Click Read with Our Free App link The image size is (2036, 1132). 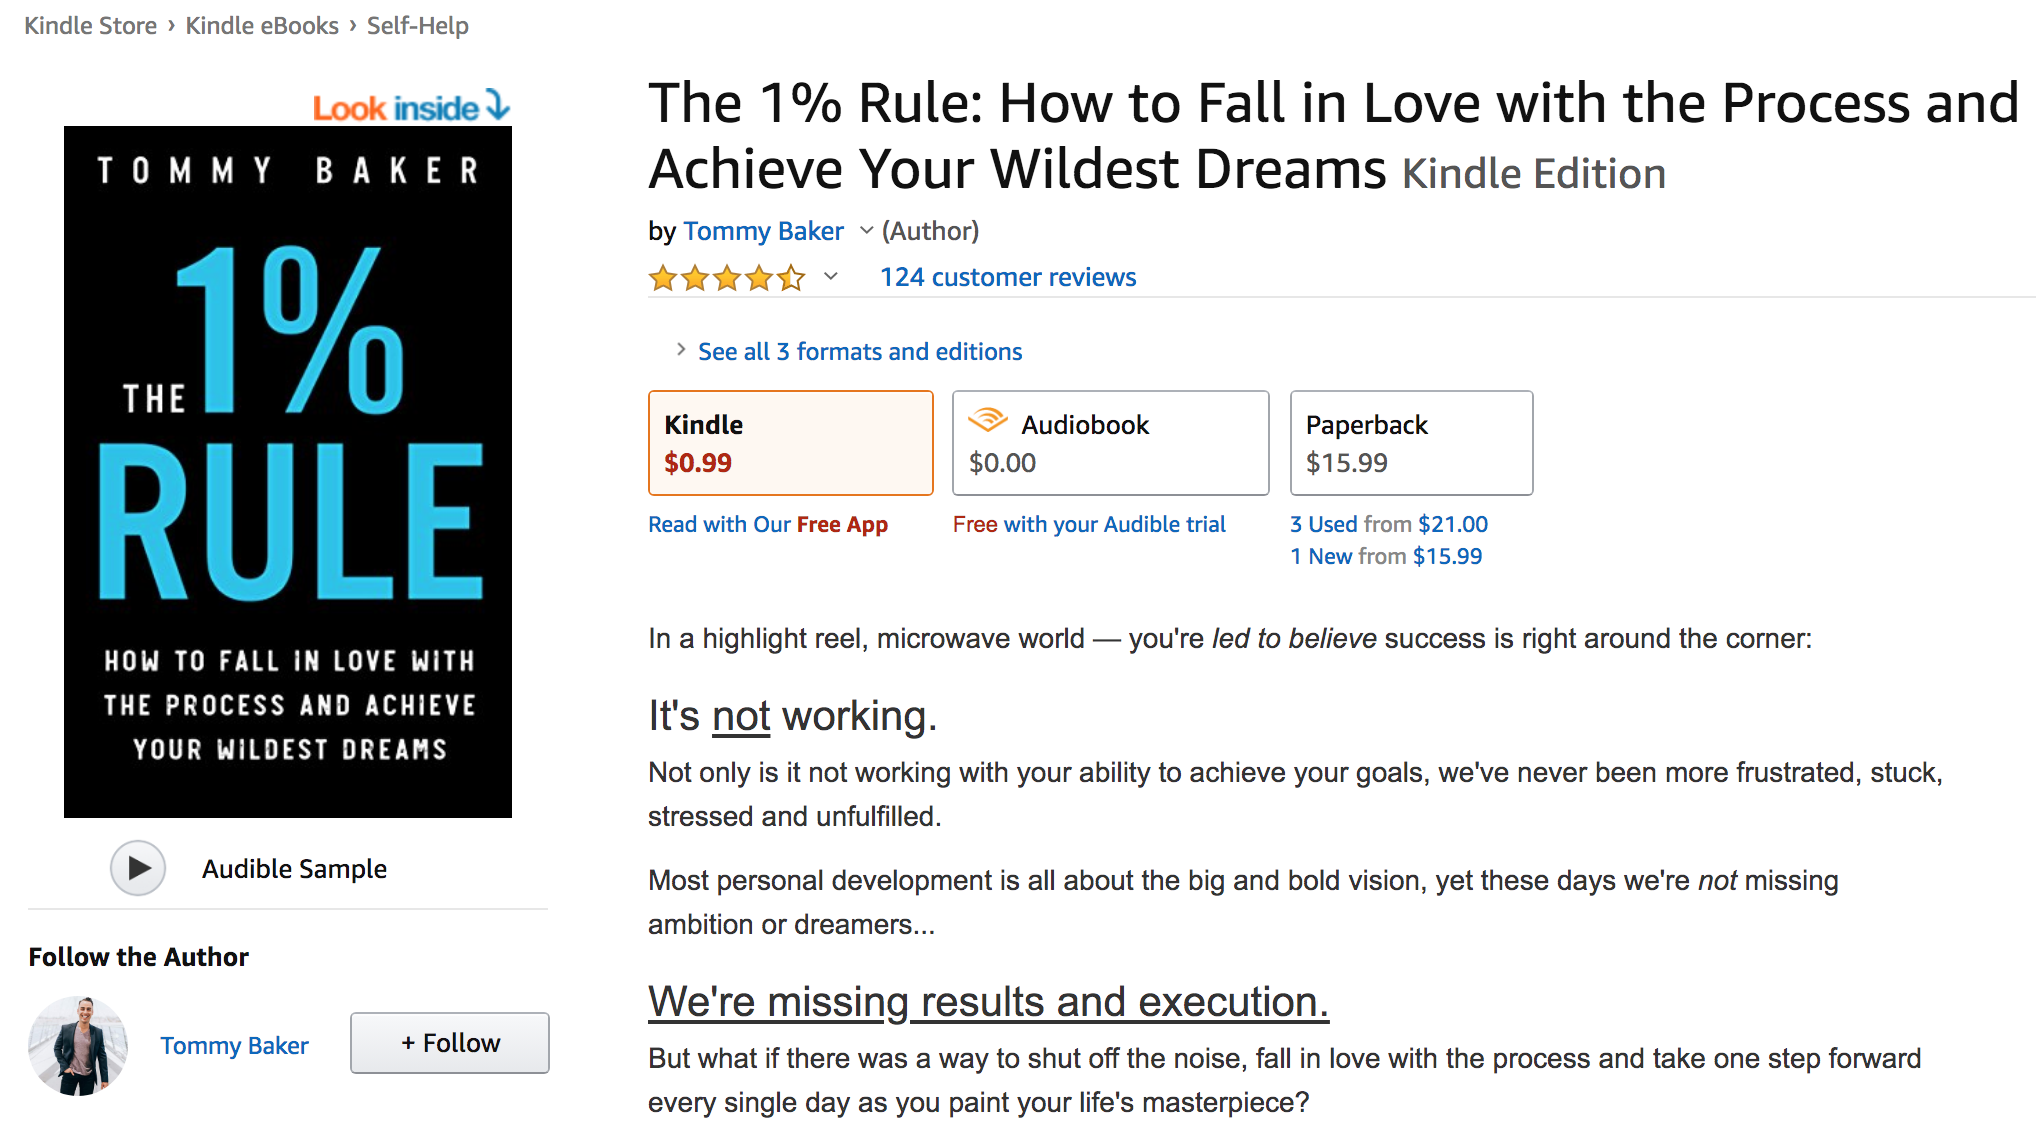pyautogui.click(x=767, y=524)
